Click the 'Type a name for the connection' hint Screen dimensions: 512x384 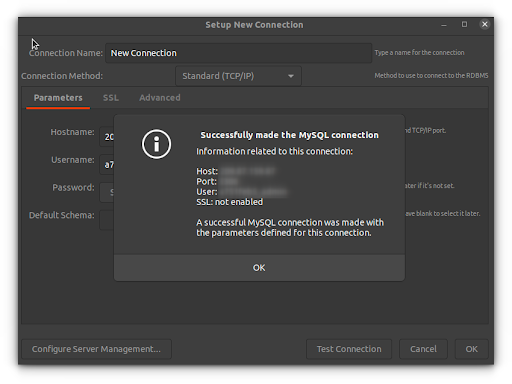coord(419,53)
